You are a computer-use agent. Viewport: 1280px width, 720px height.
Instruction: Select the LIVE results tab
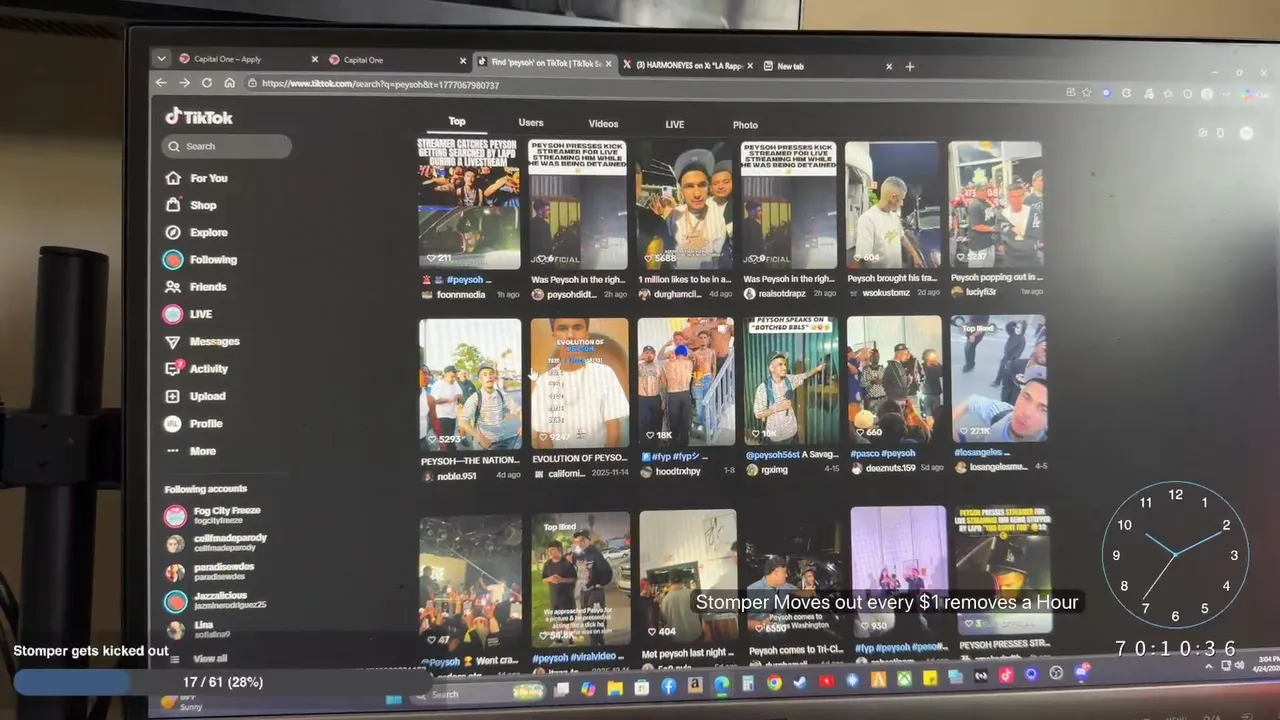tap(675, 125)
